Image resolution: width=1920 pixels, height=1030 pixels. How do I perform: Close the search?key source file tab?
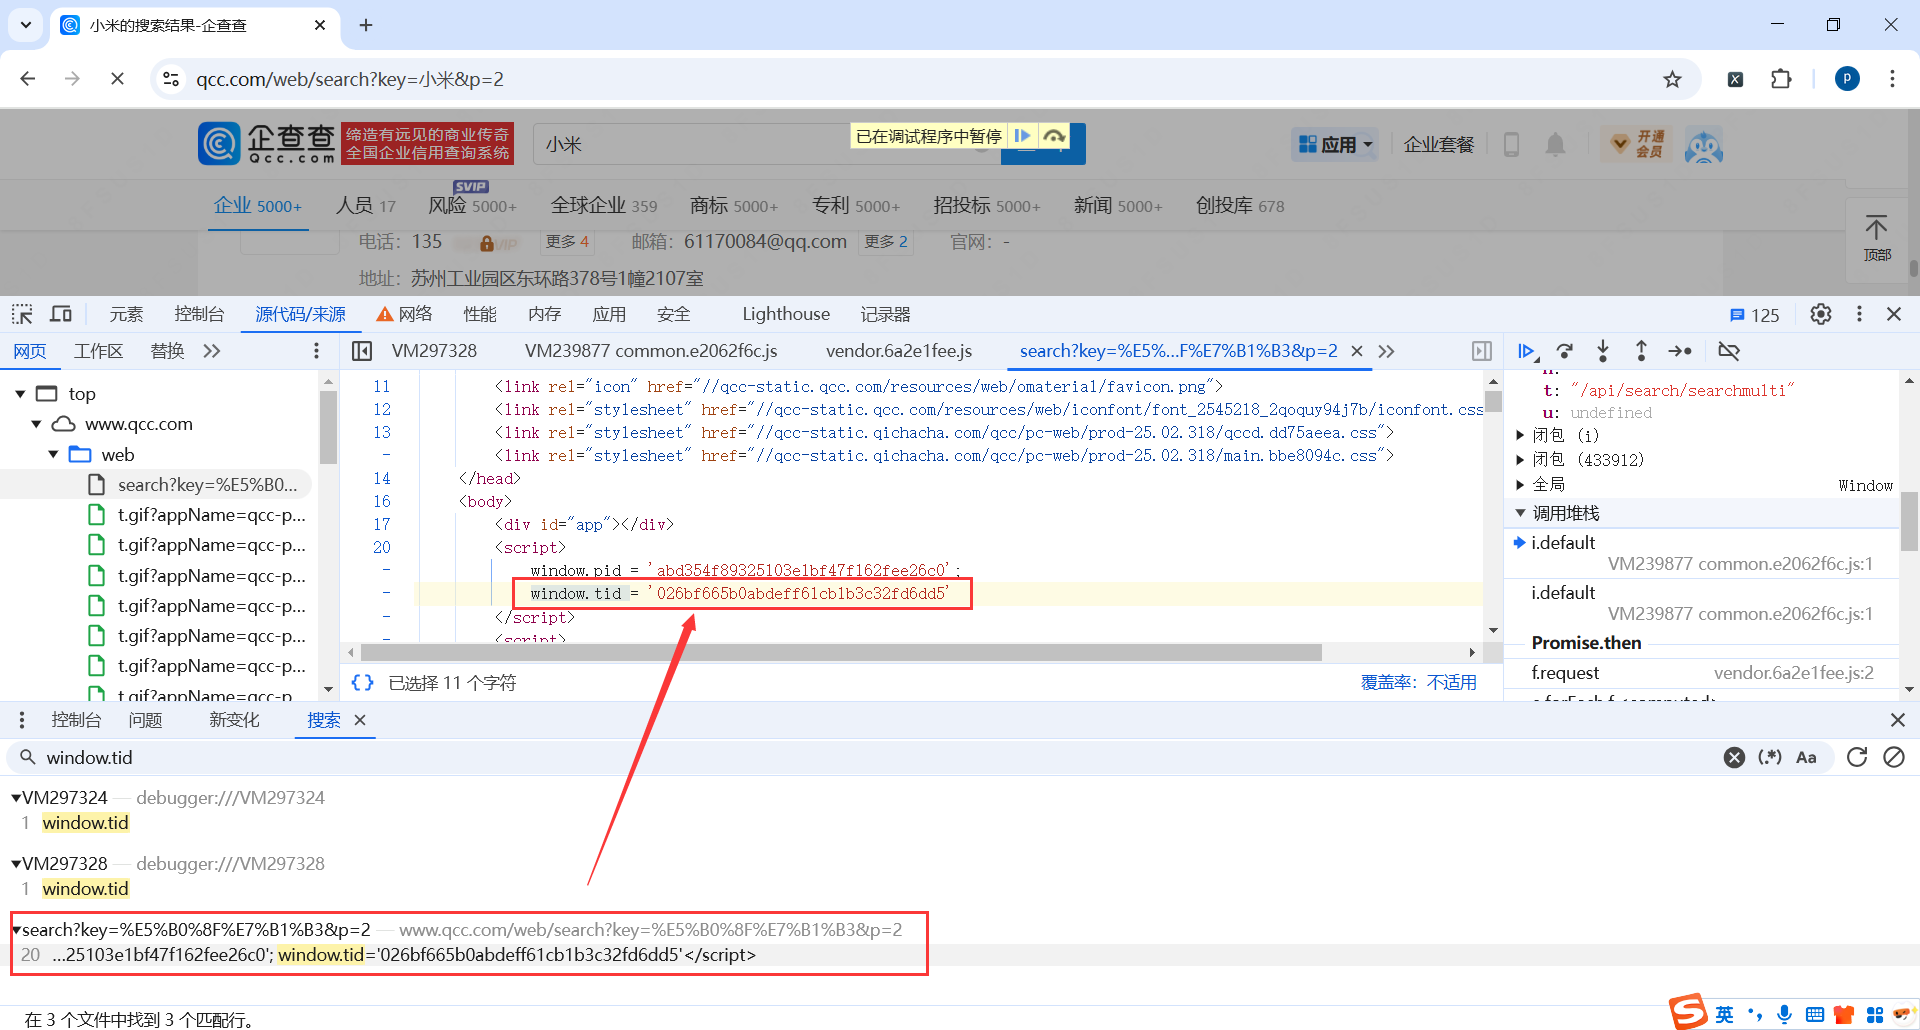pyautogui.click(x=1357, y=351)
